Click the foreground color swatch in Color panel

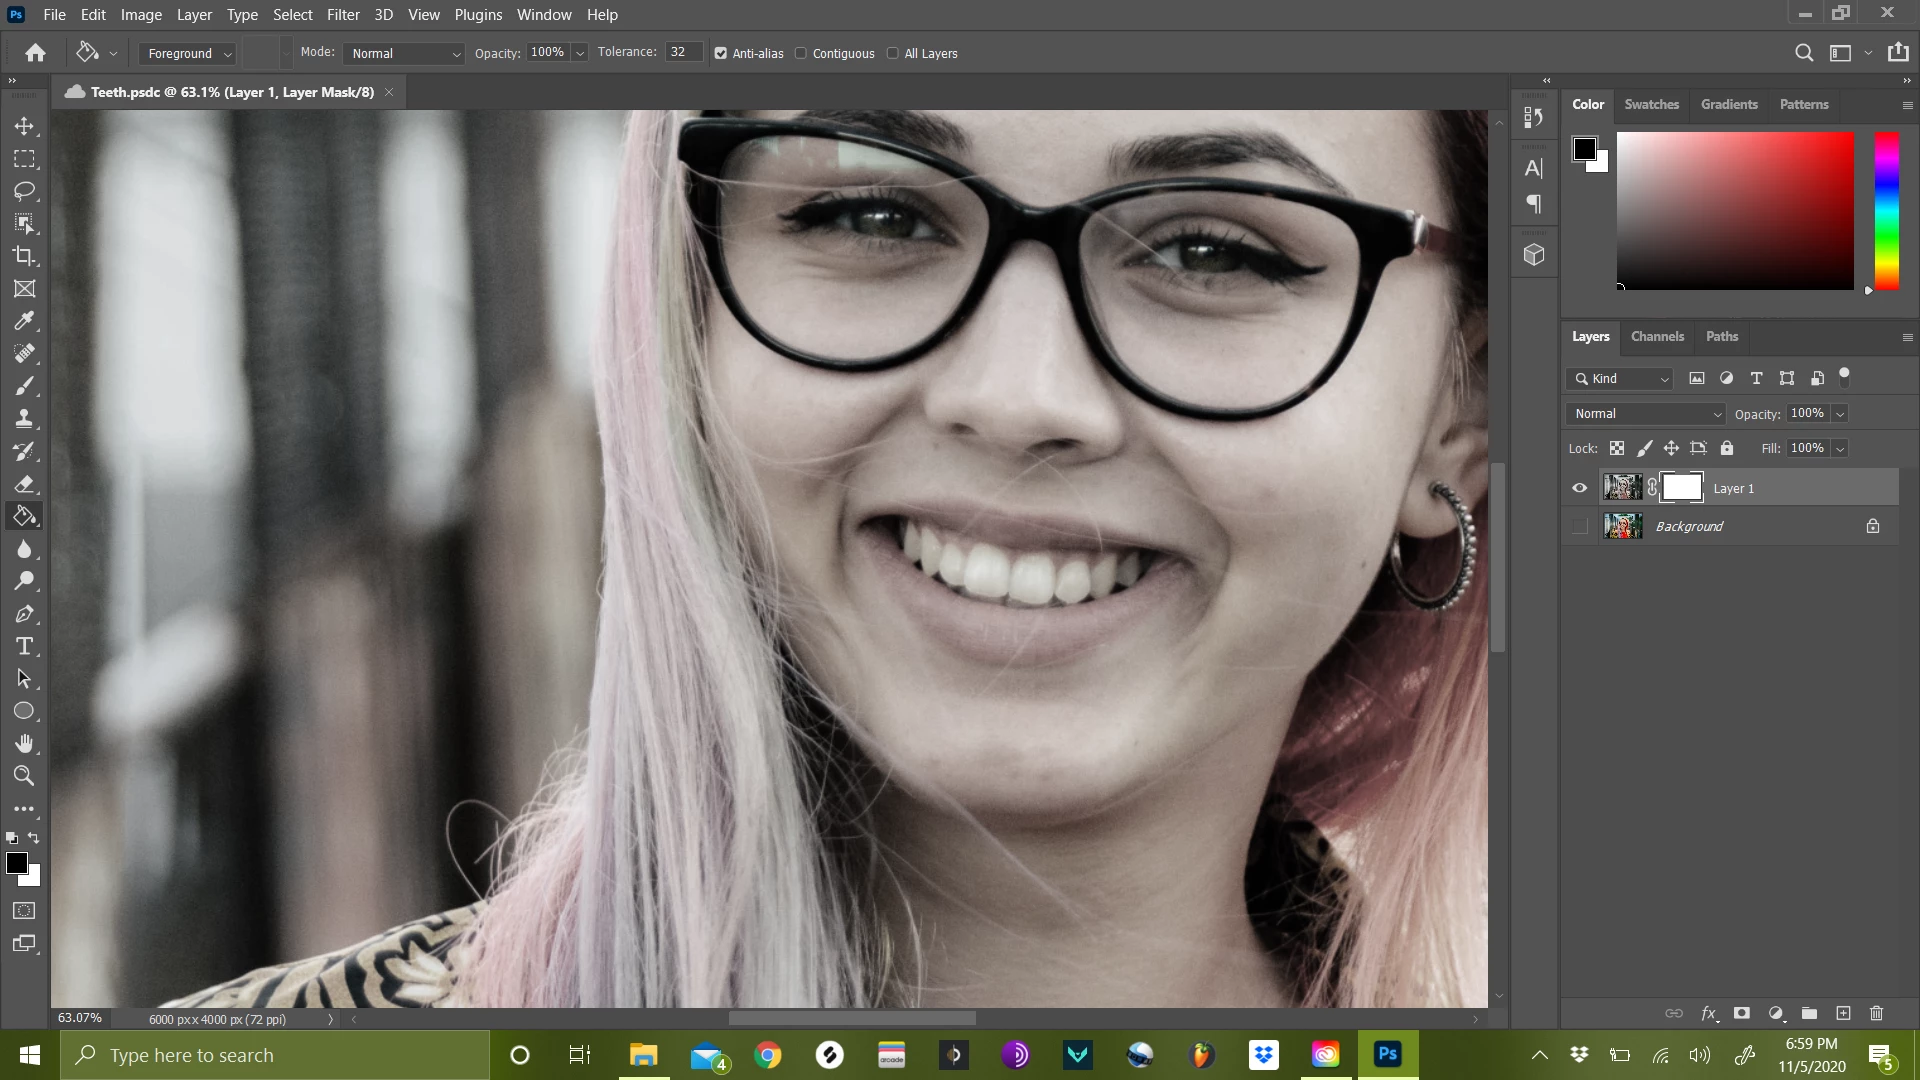1584,149
